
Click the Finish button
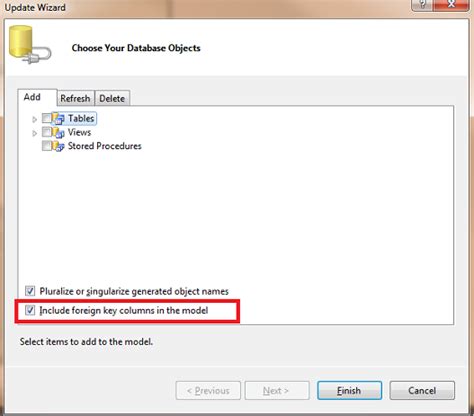349,390
